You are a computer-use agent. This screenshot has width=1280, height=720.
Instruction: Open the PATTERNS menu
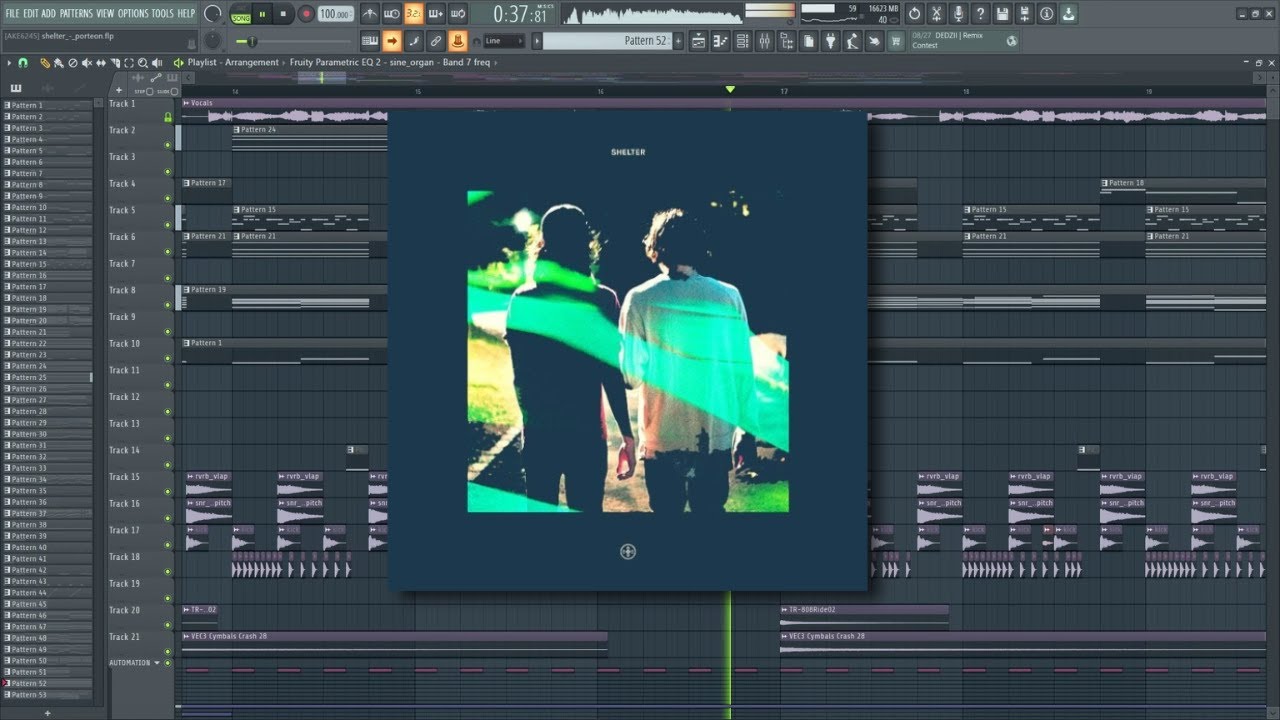click(x=76, y=13)
